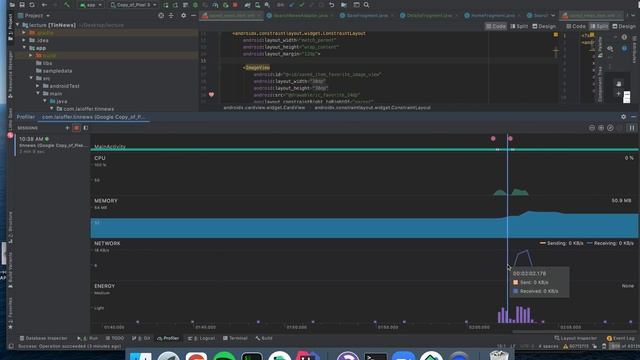Minimize the Profiler tool window

[x=633, y=117]
